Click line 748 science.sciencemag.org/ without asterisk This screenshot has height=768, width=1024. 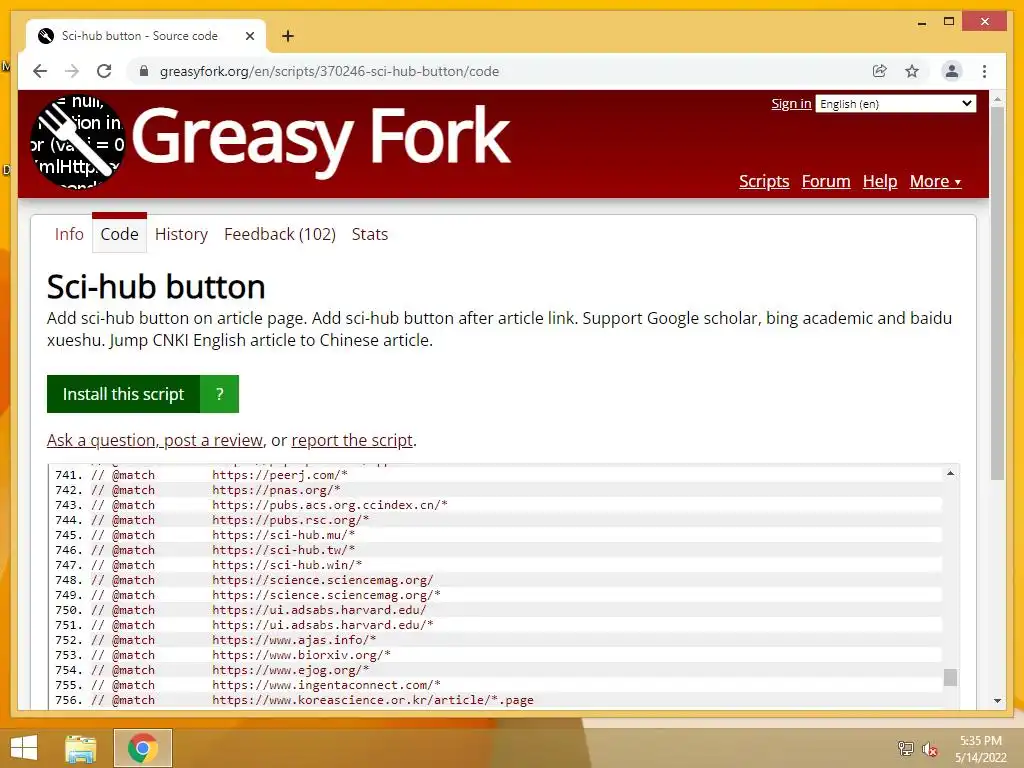323,580
